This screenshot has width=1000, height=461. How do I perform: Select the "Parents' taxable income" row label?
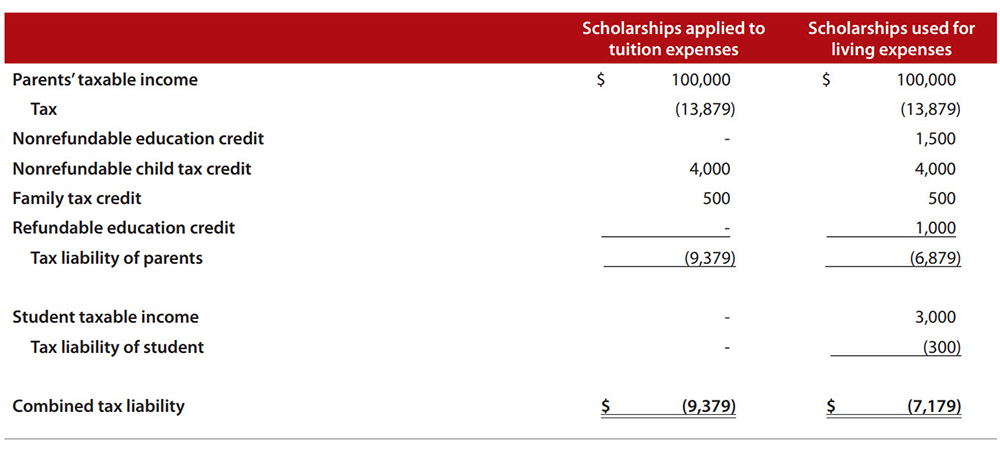(105, 80)
